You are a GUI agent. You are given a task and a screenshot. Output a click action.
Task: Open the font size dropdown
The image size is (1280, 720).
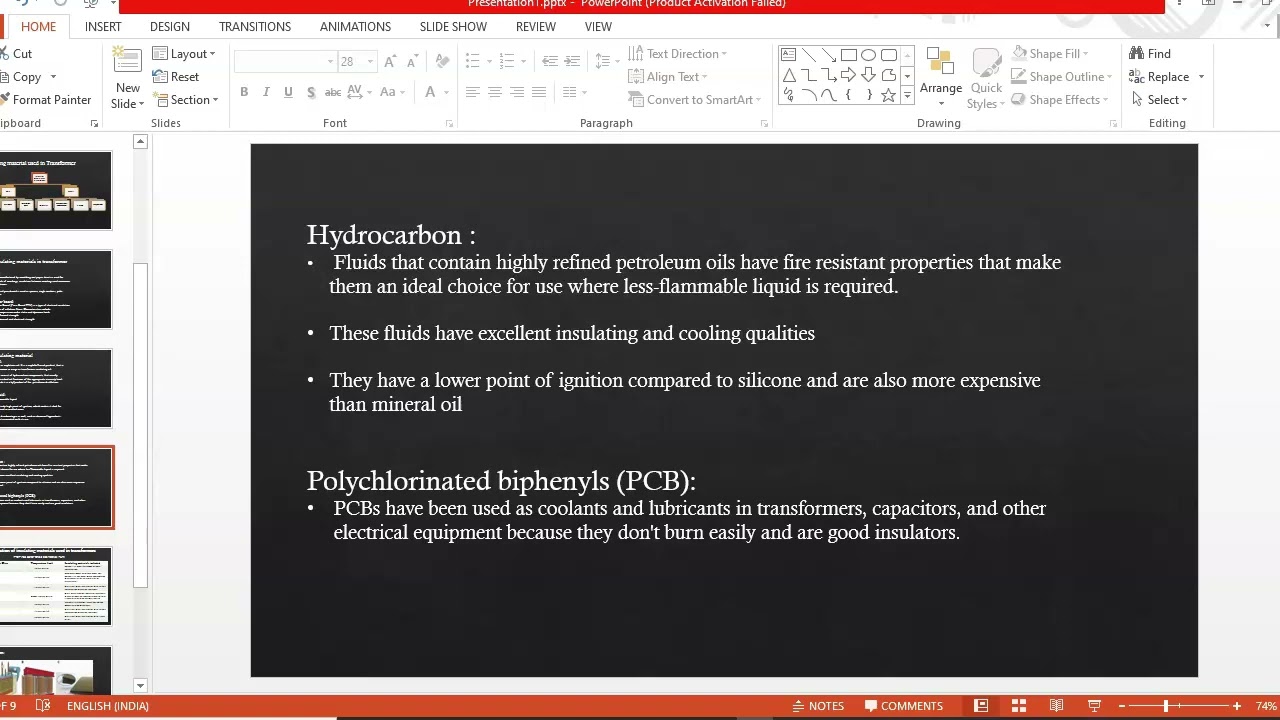[369, 62]
